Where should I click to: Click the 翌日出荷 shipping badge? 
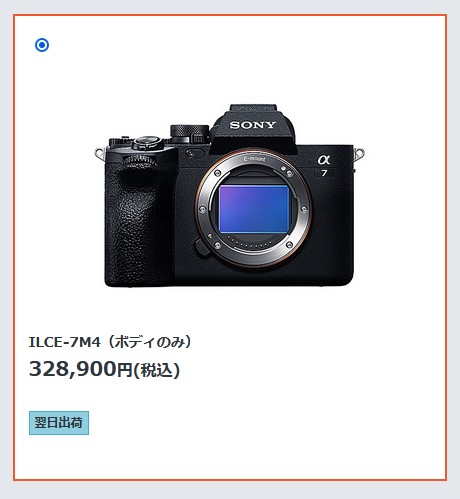click(x=59, y=423)
